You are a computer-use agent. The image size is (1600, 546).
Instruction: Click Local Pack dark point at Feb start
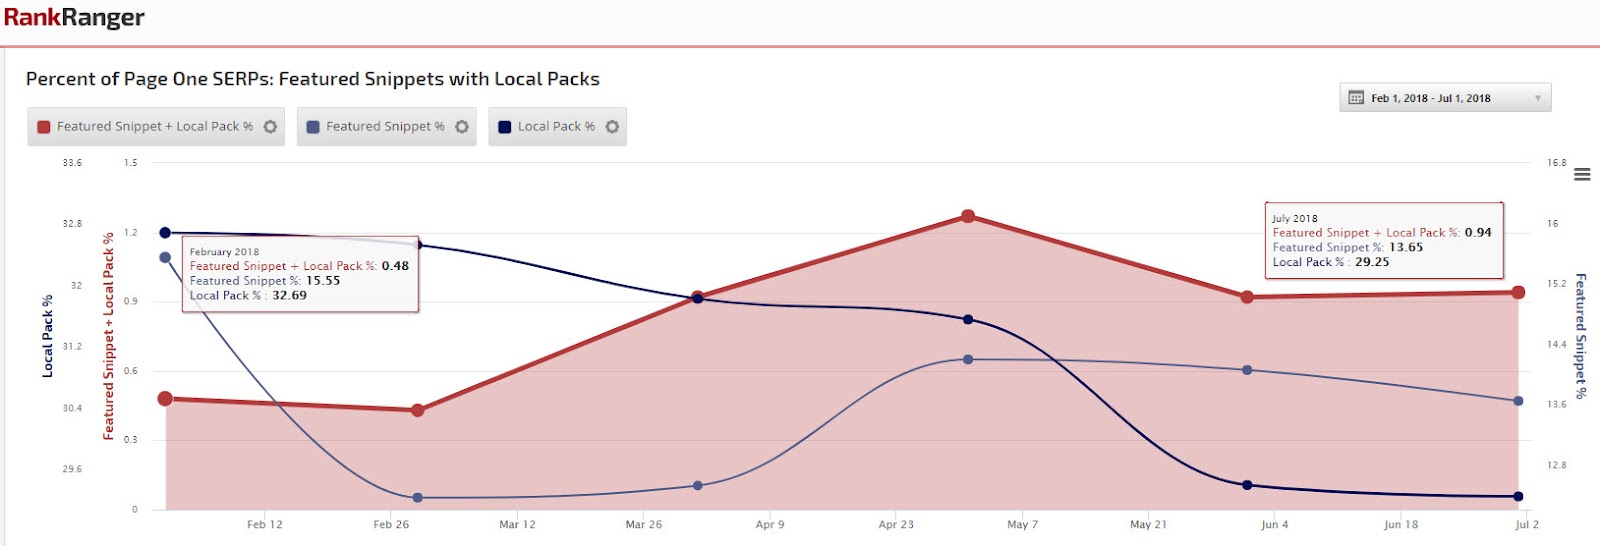165,233
